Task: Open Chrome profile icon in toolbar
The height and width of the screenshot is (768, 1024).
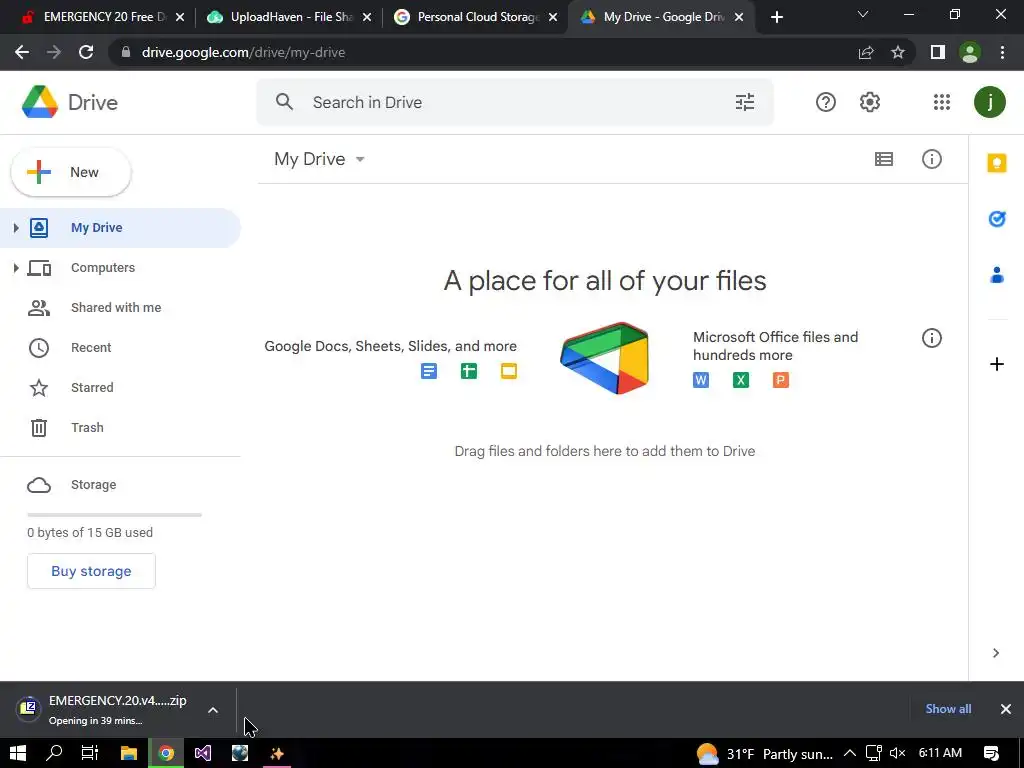Action: [970, 52]
